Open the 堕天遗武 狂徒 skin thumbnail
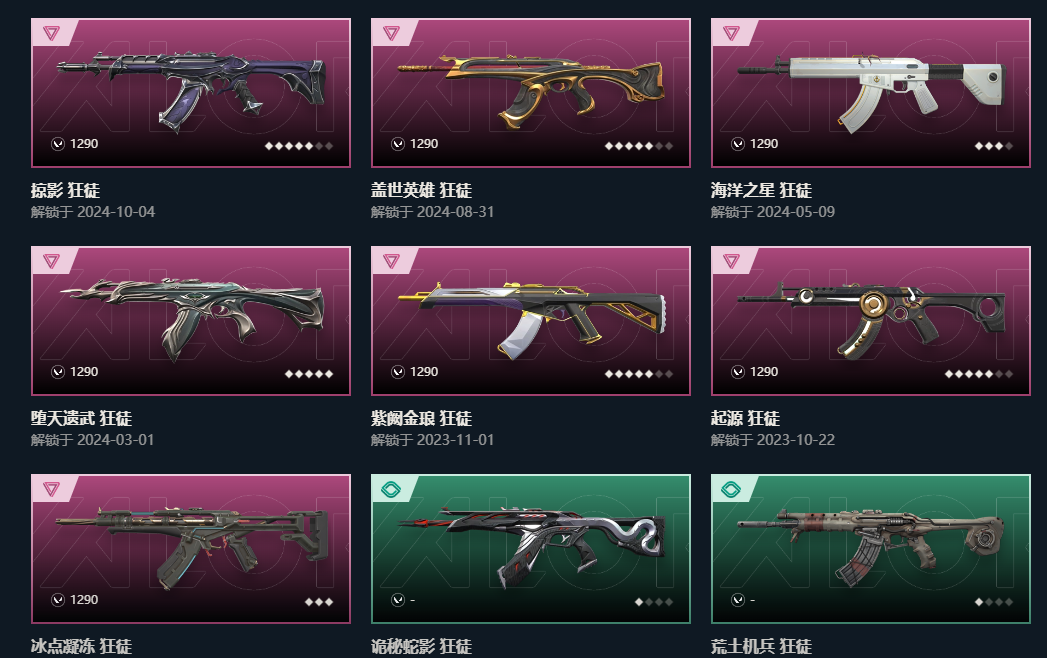This screenshot has width=1047, height=658. click(x=191, y=317)
